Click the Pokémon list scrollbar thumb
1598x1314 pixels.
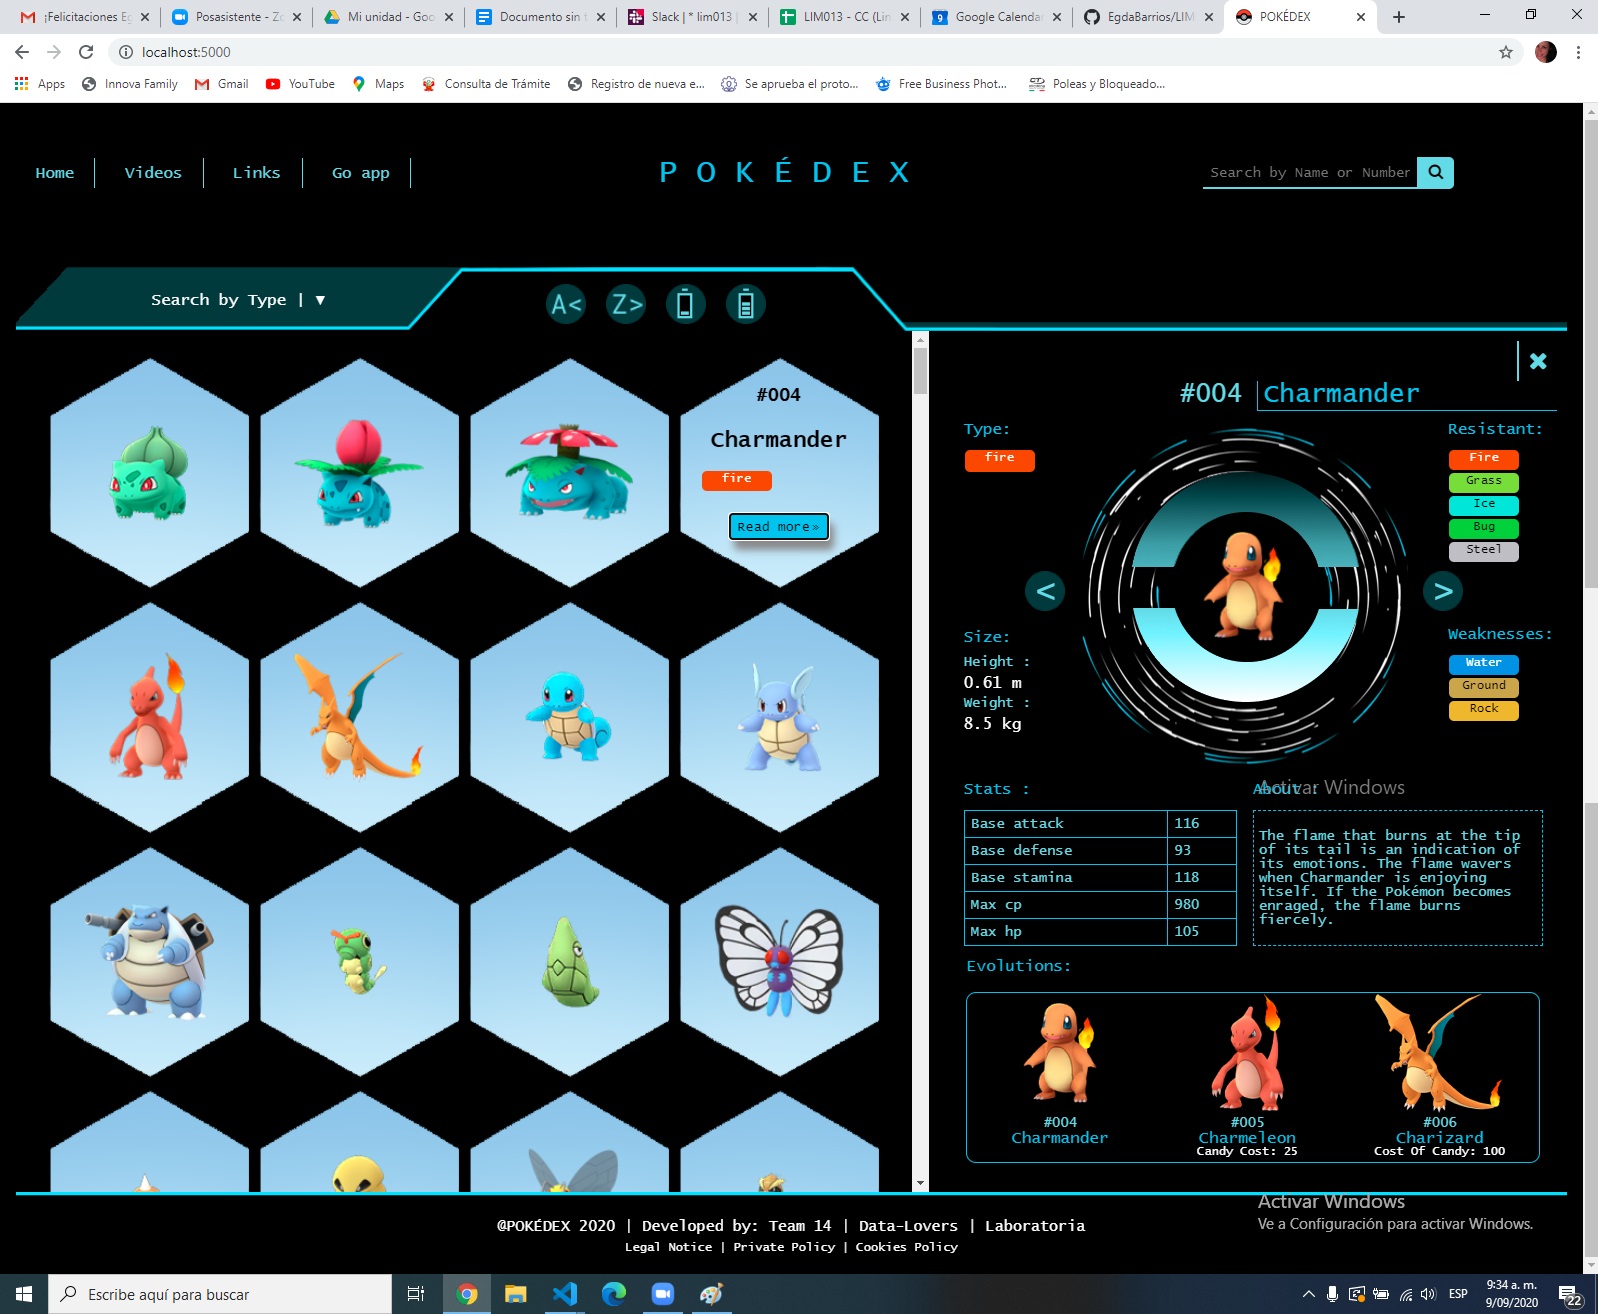920,369
